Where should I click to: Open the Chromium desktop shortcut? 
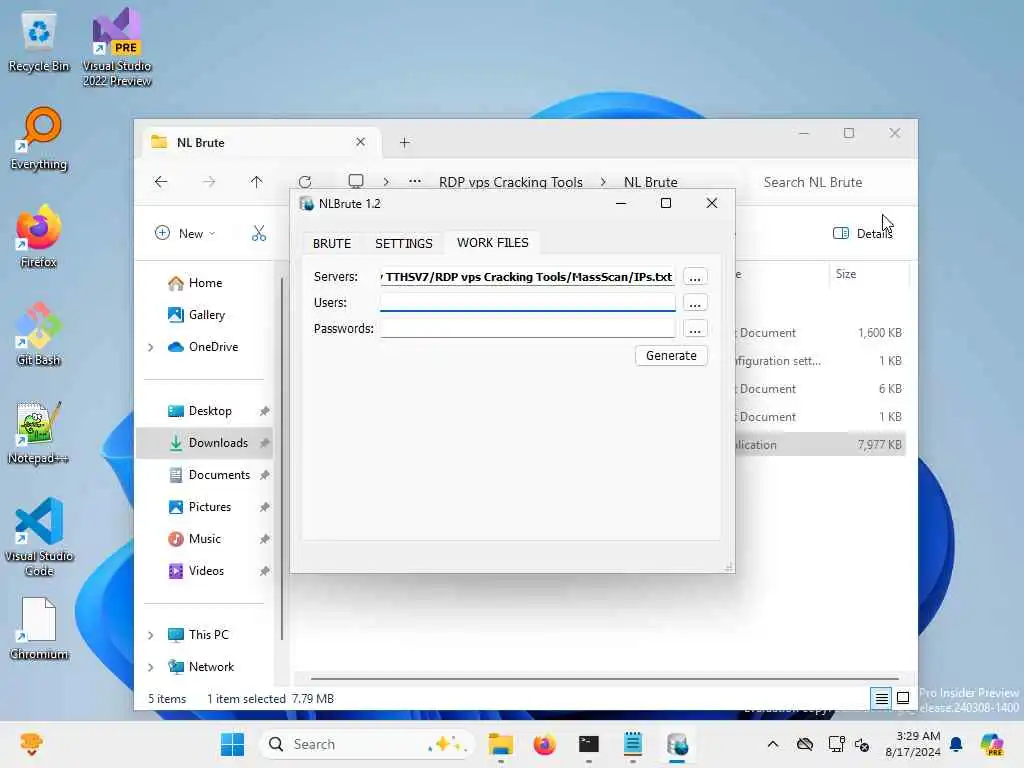click(x=39, y=628)
